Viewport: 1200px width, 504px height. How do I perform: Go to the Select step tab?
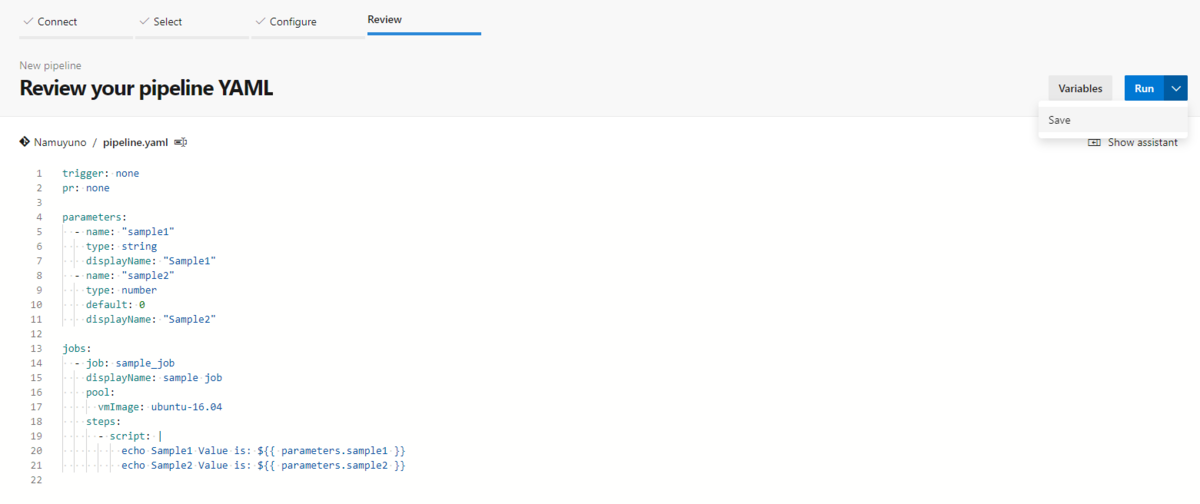[x=192, y=21]
